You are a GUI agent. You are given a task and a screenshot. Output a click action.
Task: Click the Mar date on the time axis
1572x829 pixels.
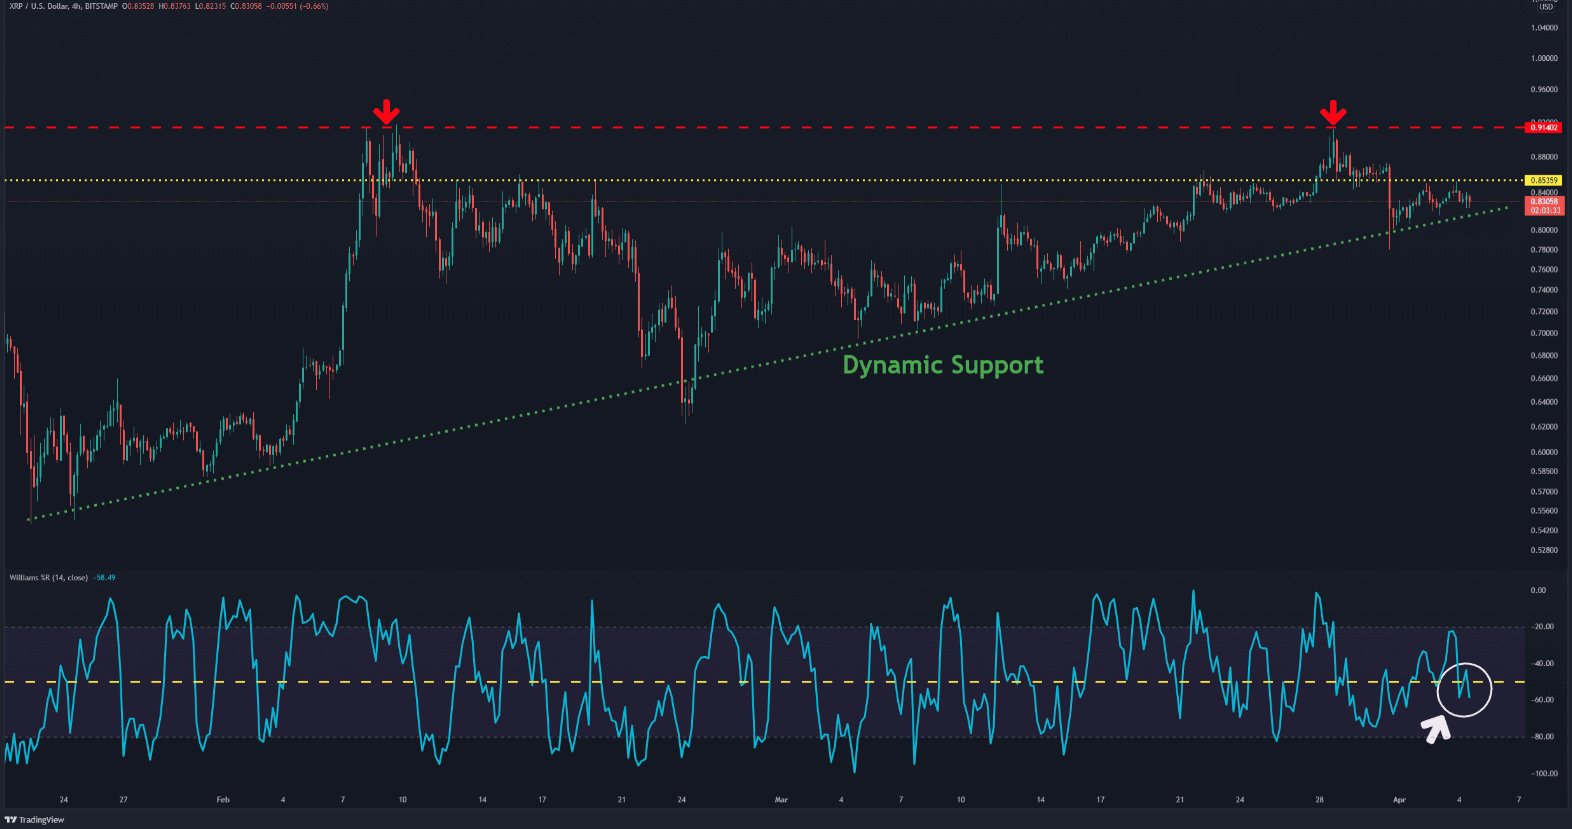[781, 800]
